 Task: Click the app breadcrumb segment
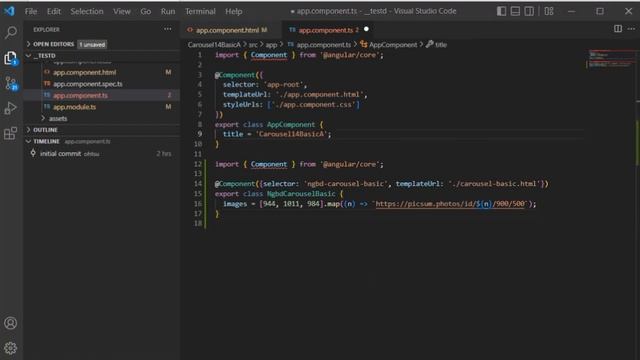click(271, 44)
